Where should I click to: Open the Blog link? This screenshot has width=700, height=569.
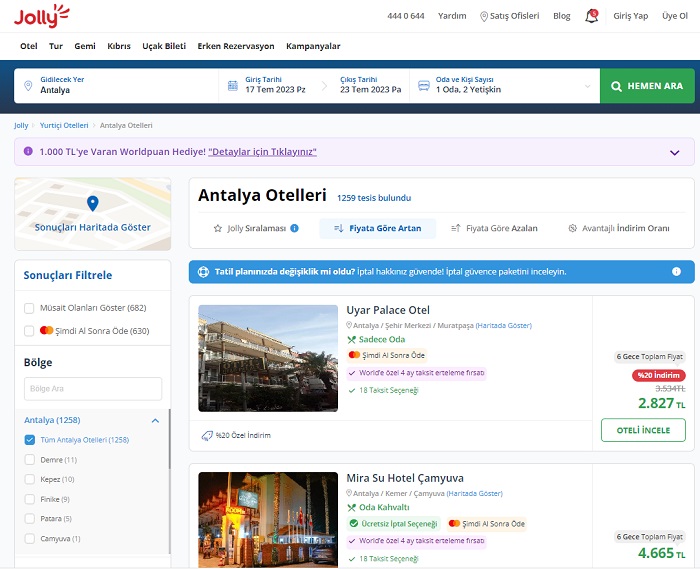tap(562, 16)
